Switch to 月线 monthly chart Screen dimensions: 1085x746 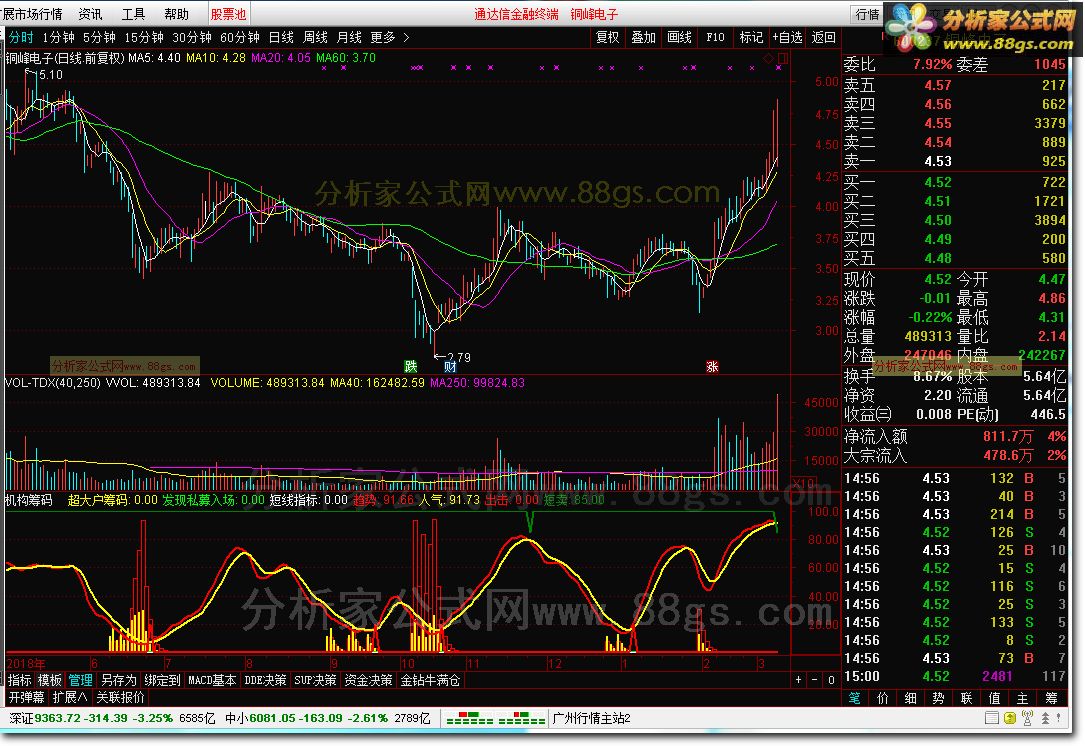tap(349, 37)
